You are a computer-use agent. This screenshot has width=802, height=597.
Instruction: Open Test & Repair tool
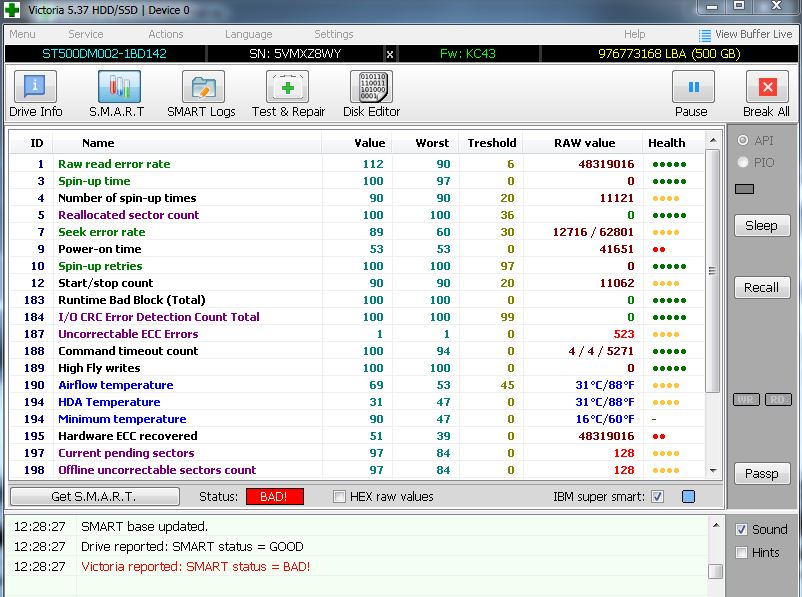(x=288, y=94)
